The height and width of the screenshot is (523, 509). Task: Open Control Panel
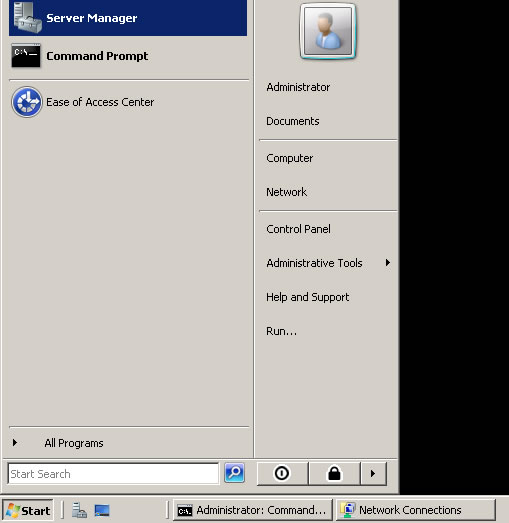298,229
